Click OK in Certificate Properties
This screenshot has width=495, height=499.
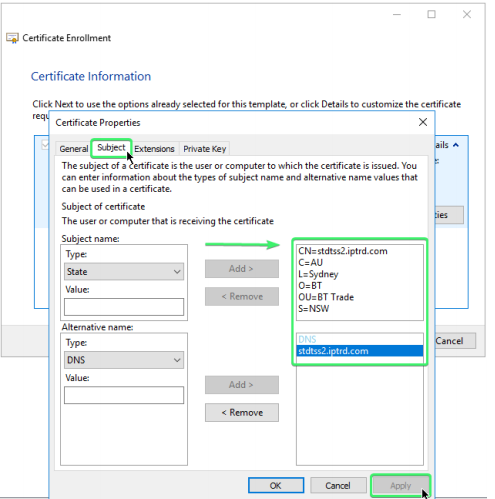click(276, 486)
